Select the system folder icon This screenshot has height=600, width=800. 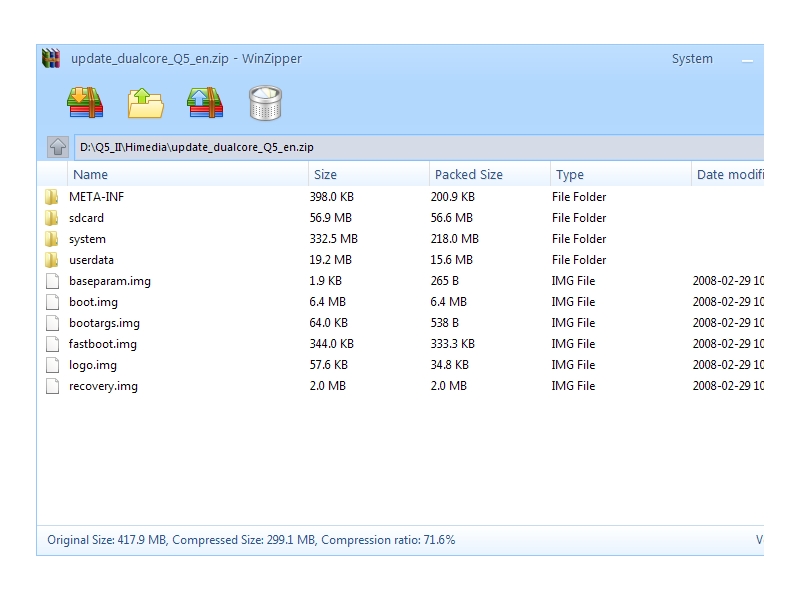pyautogui.click(x=51, y=239)
